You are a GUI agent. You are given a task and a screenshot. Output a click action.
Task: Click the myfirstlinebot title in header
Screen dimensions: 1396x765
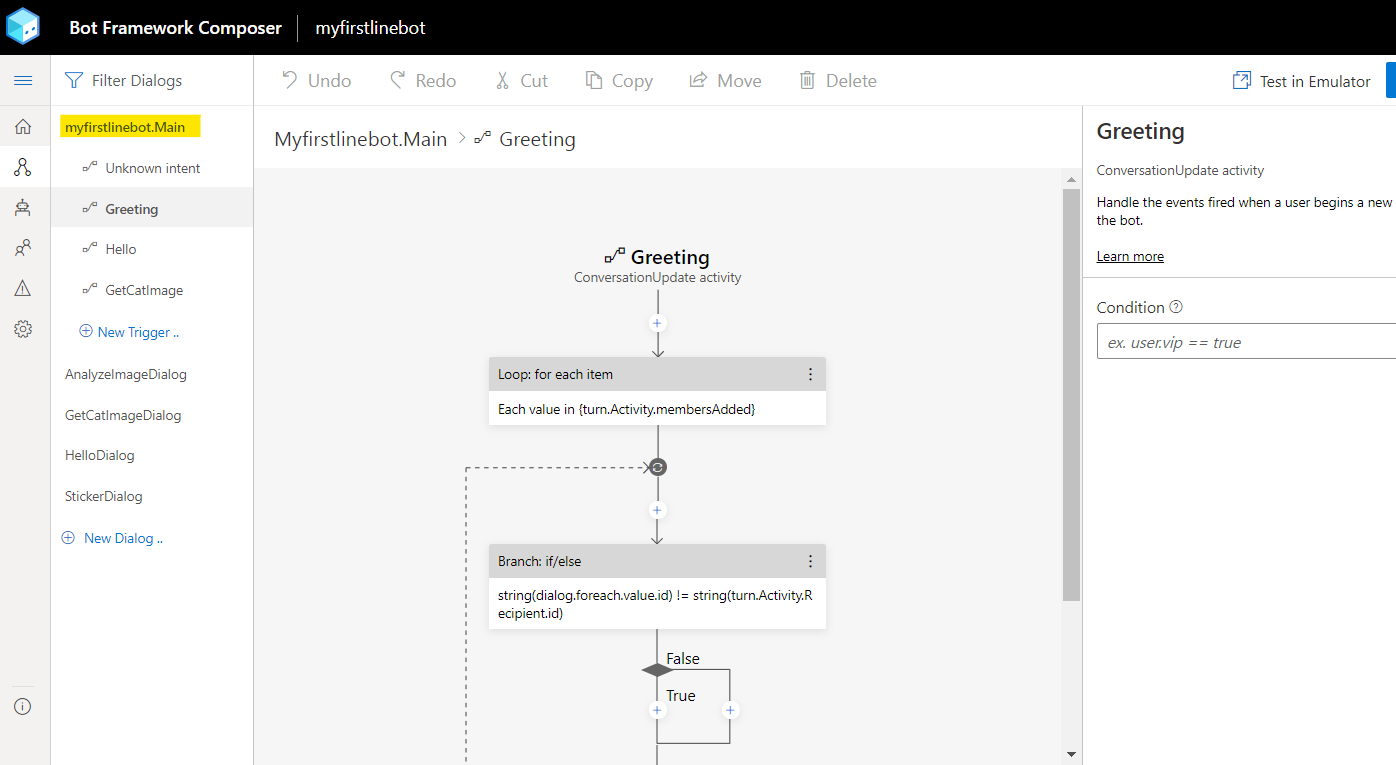tap(370, 27)
